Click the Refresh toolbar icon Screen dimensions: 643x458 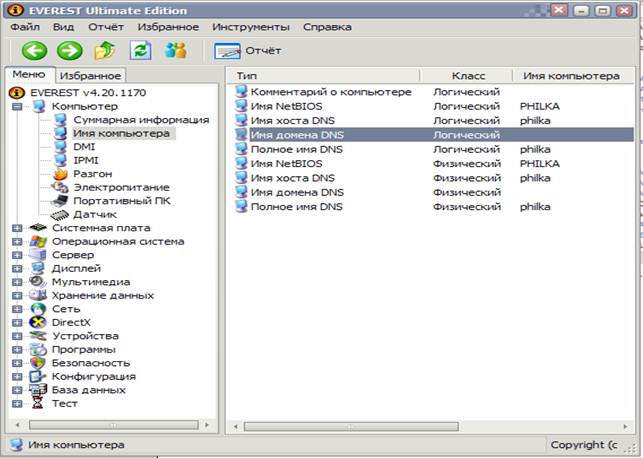coord(140,51)
